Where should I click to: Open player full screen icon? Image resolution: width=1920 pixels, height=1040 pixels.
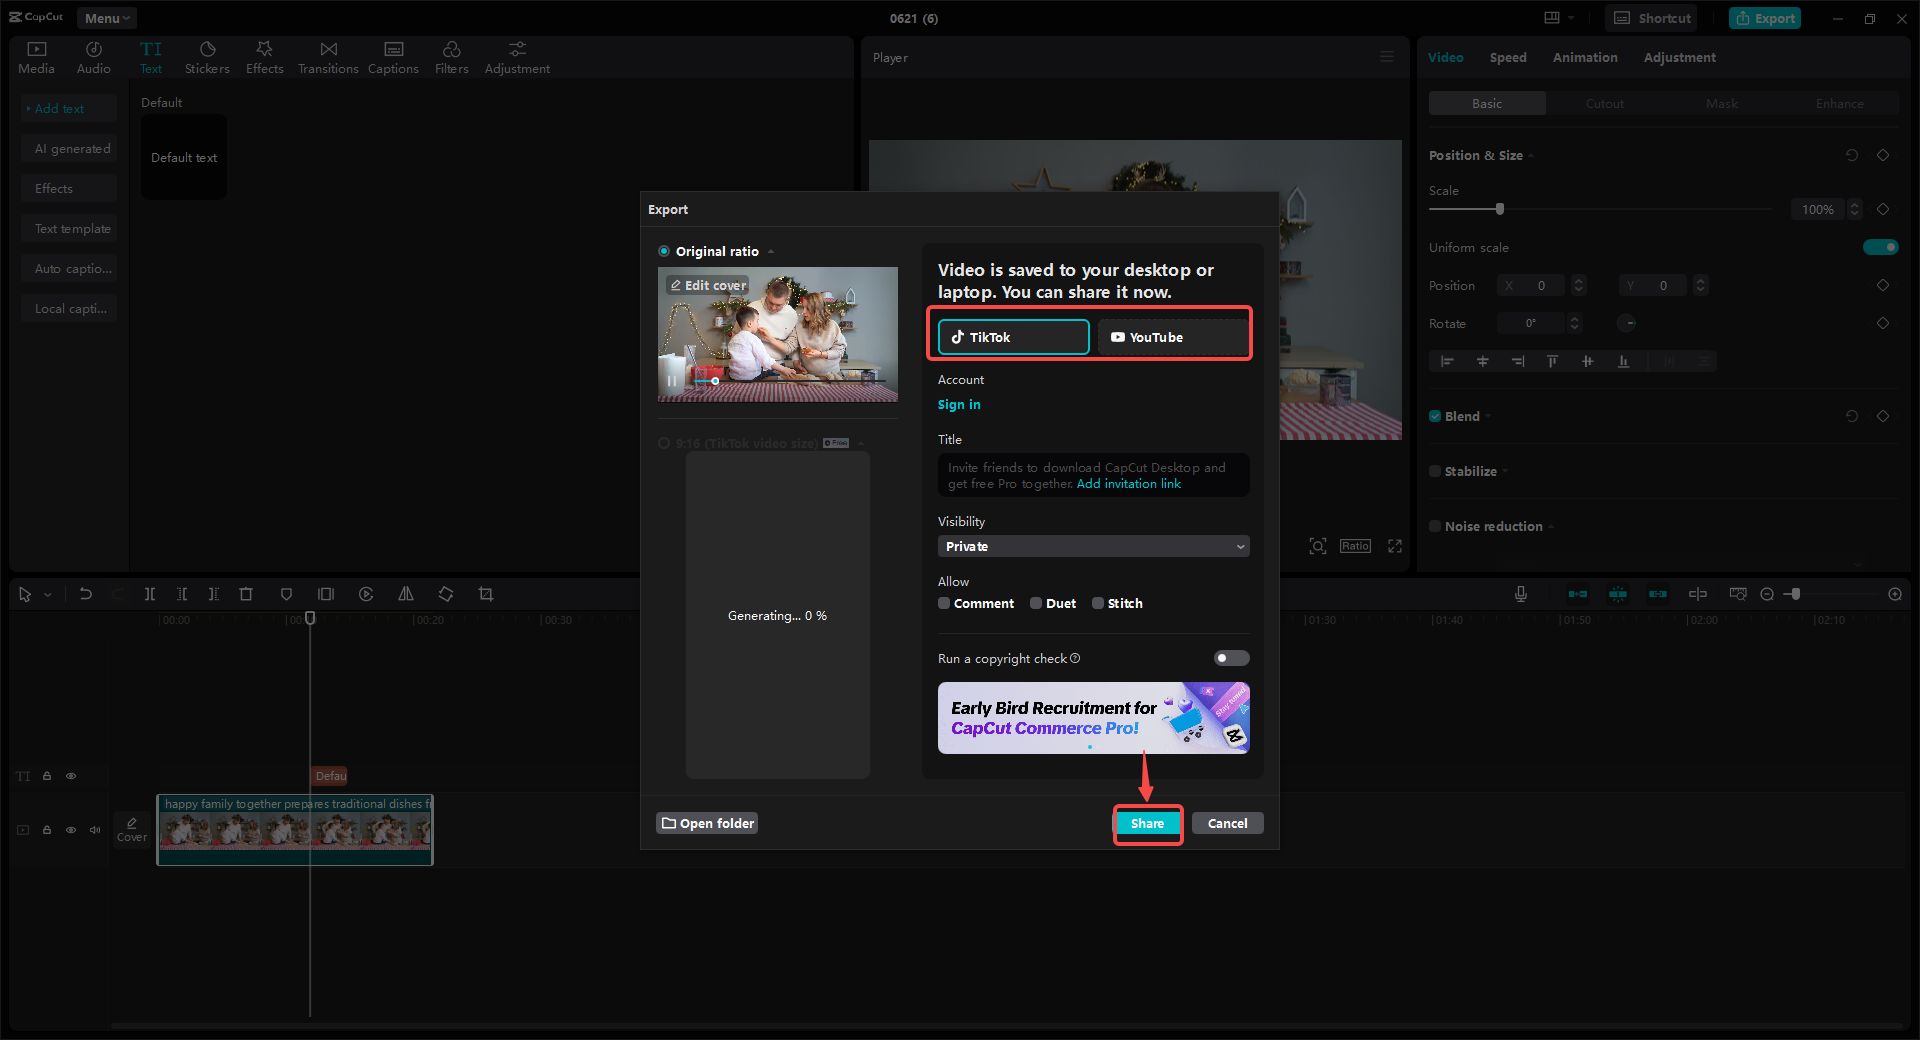click(x=1395, y=546)
